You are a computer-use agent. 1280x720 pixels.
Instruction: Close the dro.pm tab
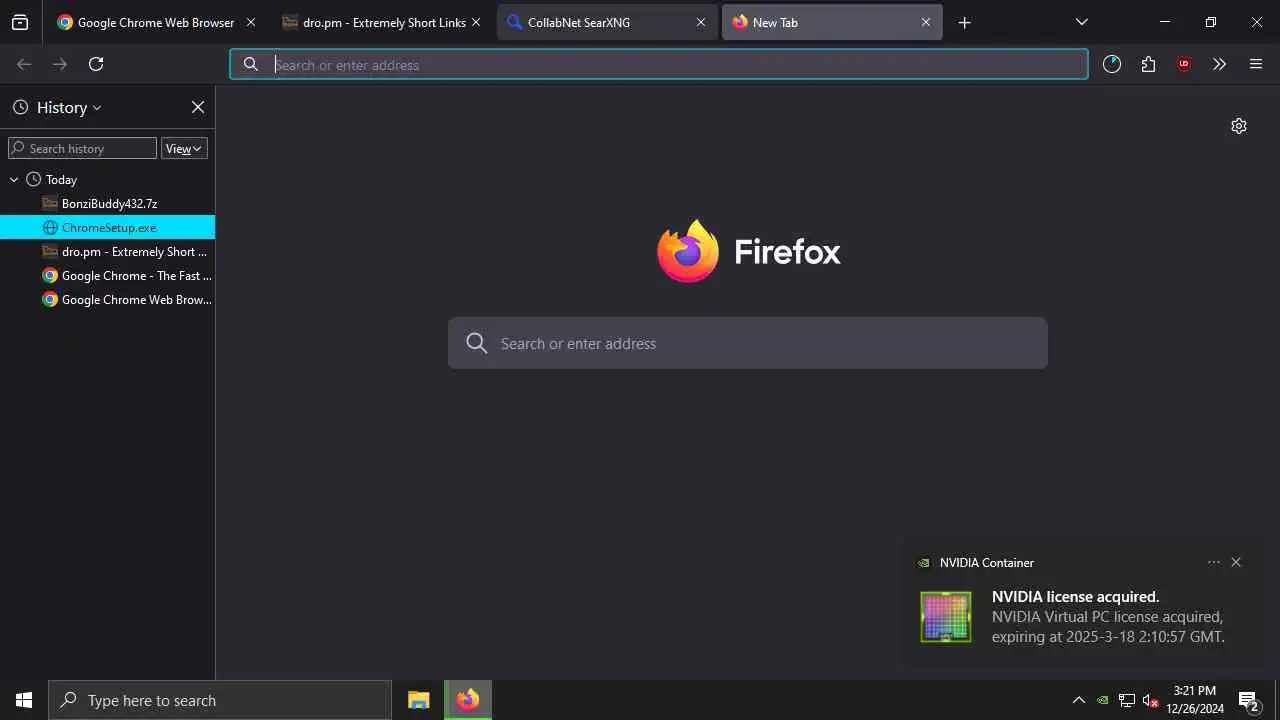[x=476, y=22]
